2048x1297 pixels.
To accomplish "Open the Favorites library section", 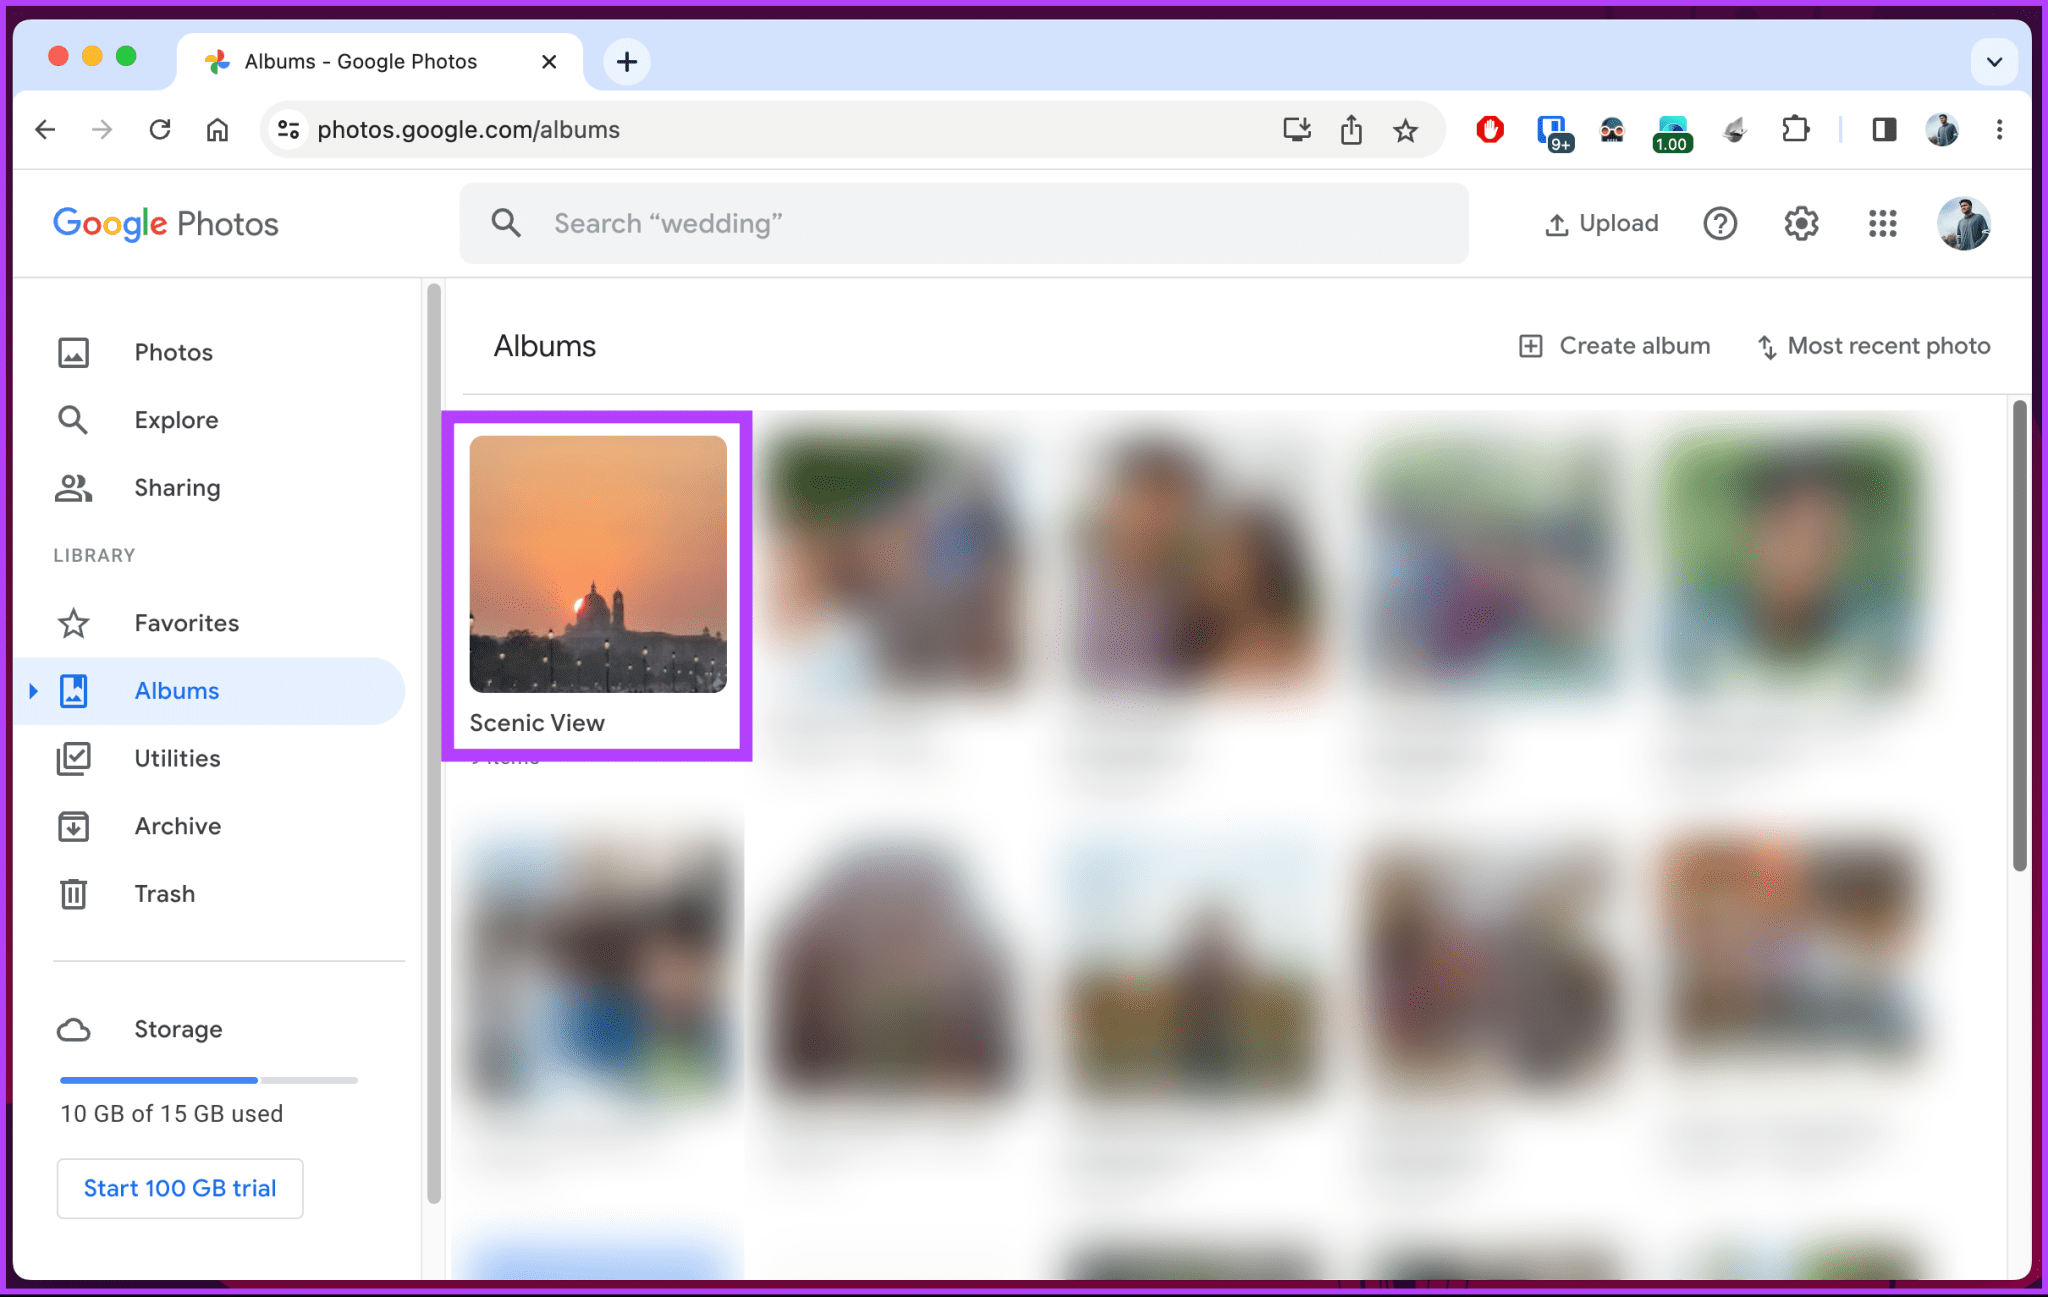I will [186, 622].
